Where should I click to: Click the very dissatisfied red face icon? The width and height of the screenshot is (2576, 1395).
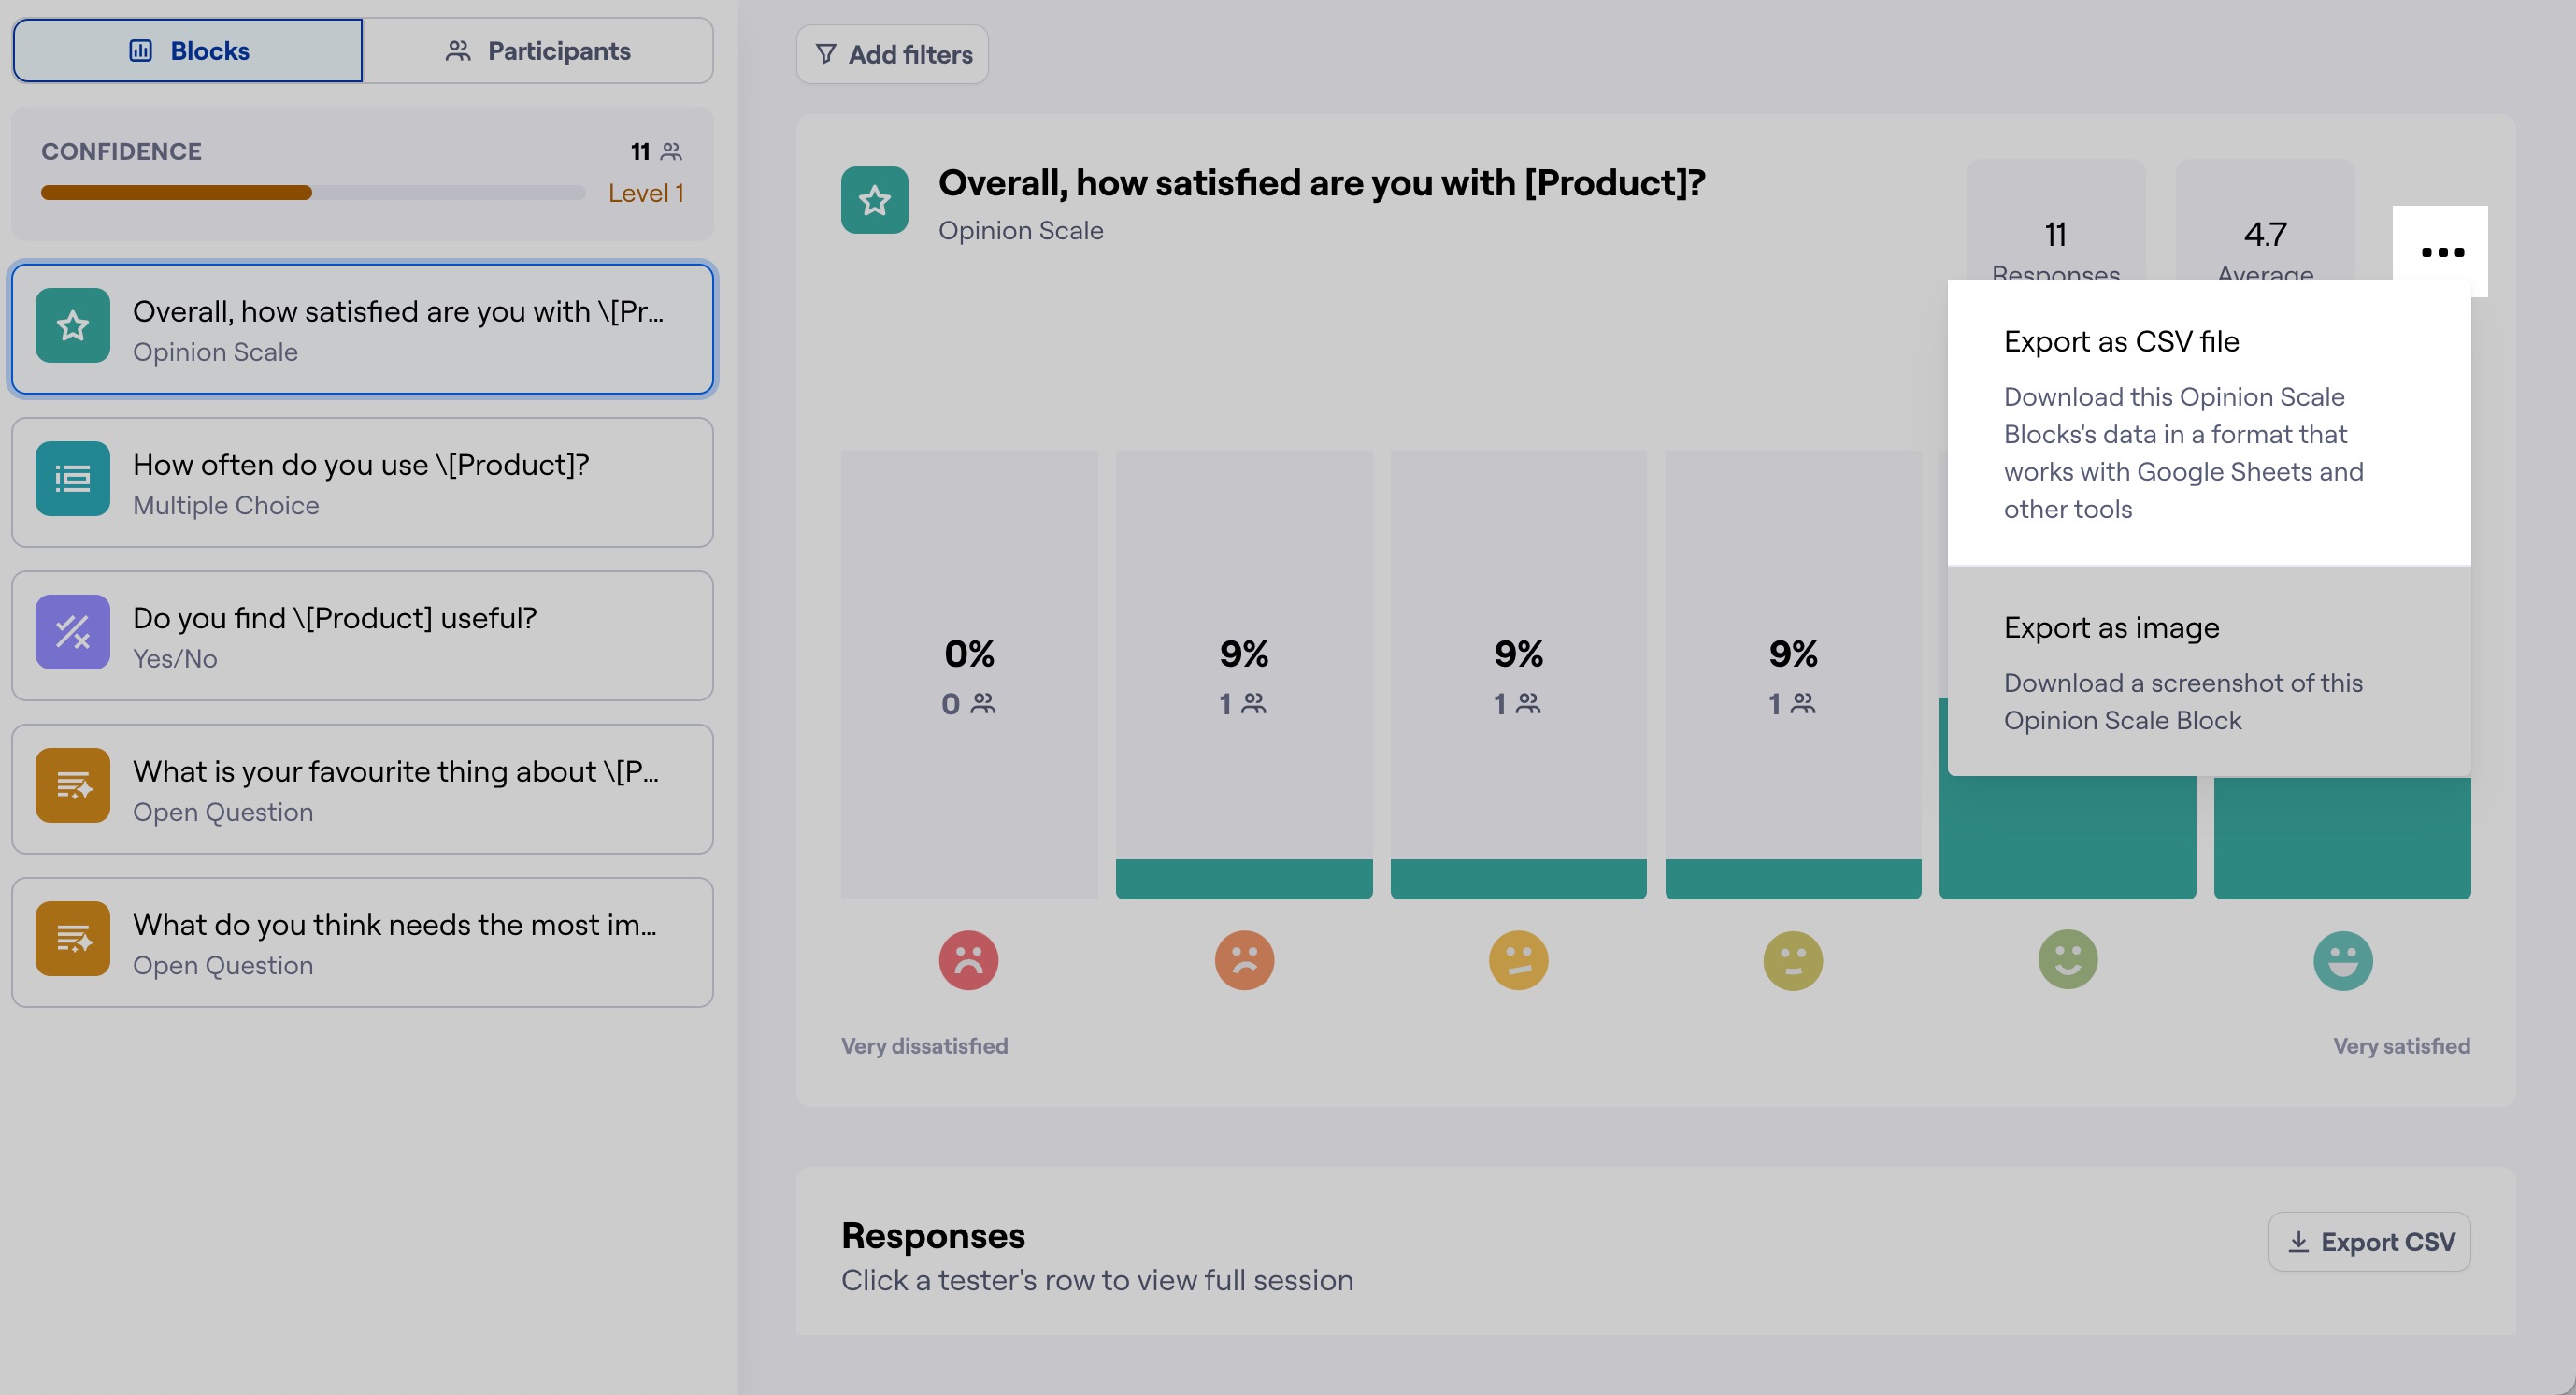[968, 960]
